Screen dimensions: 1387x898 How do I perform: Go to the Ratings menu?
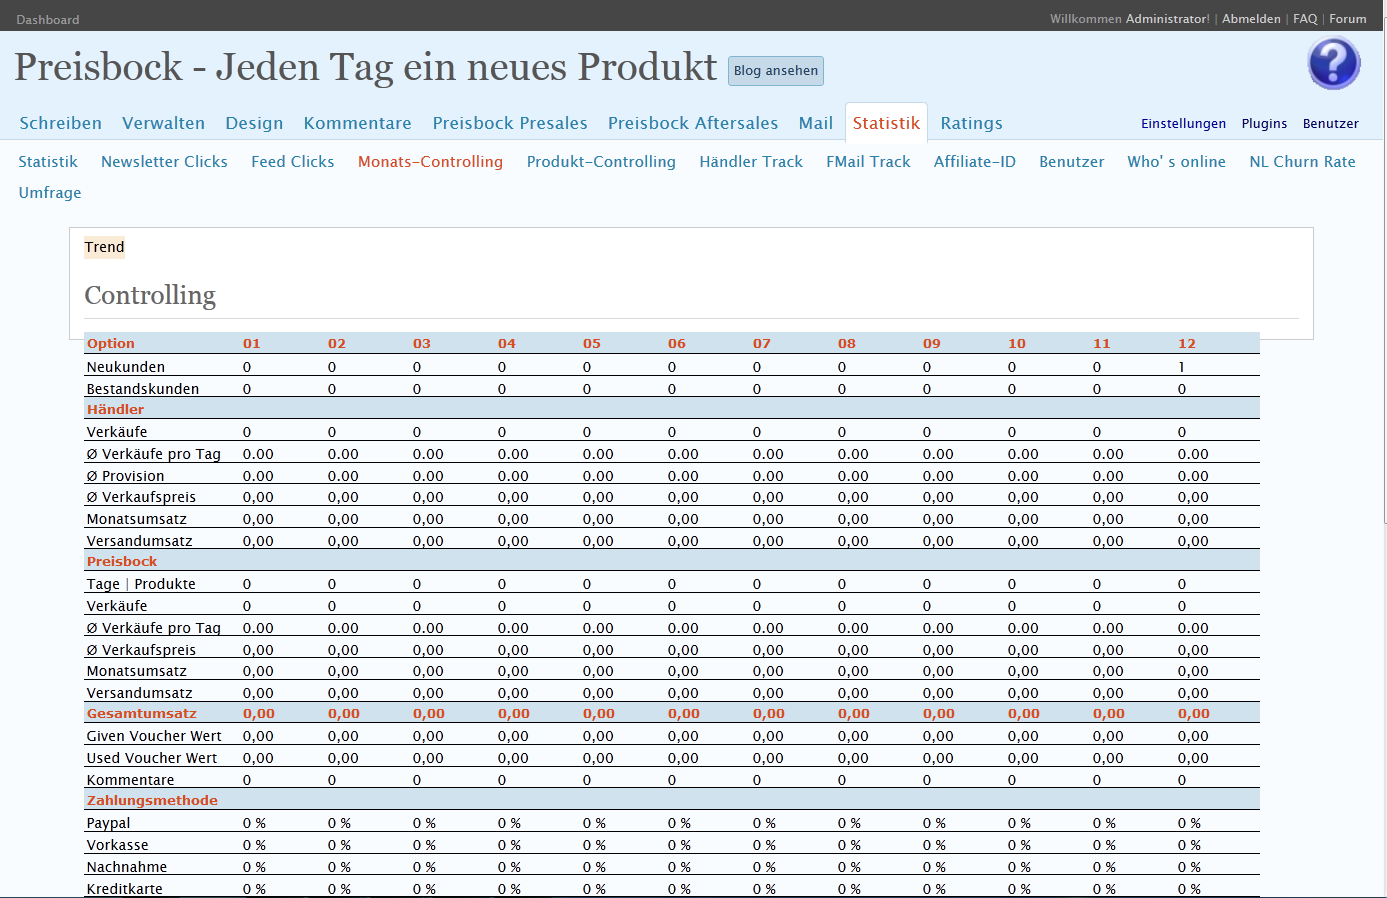(x=970, y=123)
